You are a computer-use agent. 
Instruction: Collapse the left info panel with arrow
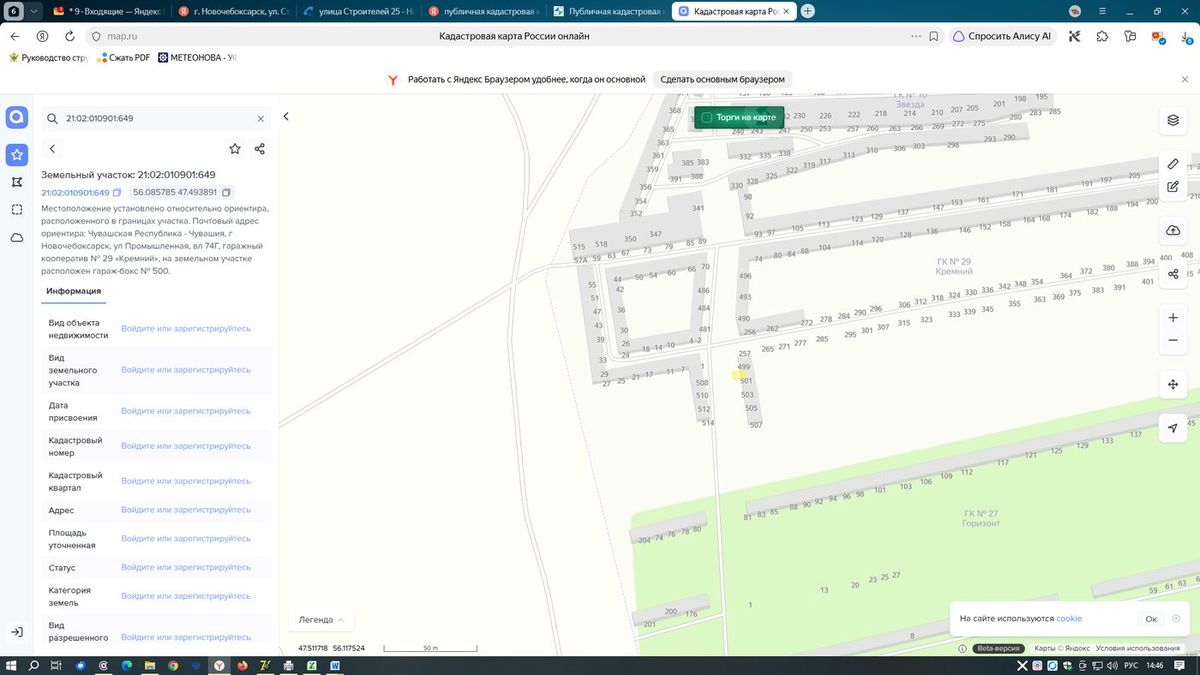(x=286, y=117)
